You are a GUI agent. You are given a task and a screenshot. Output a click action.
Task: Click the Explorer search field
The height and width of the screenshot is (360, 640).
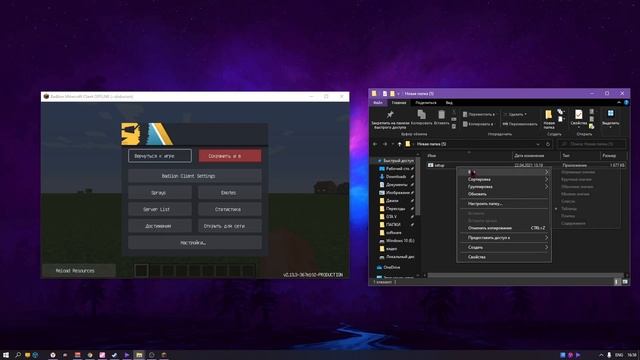(x=591, y=144)
